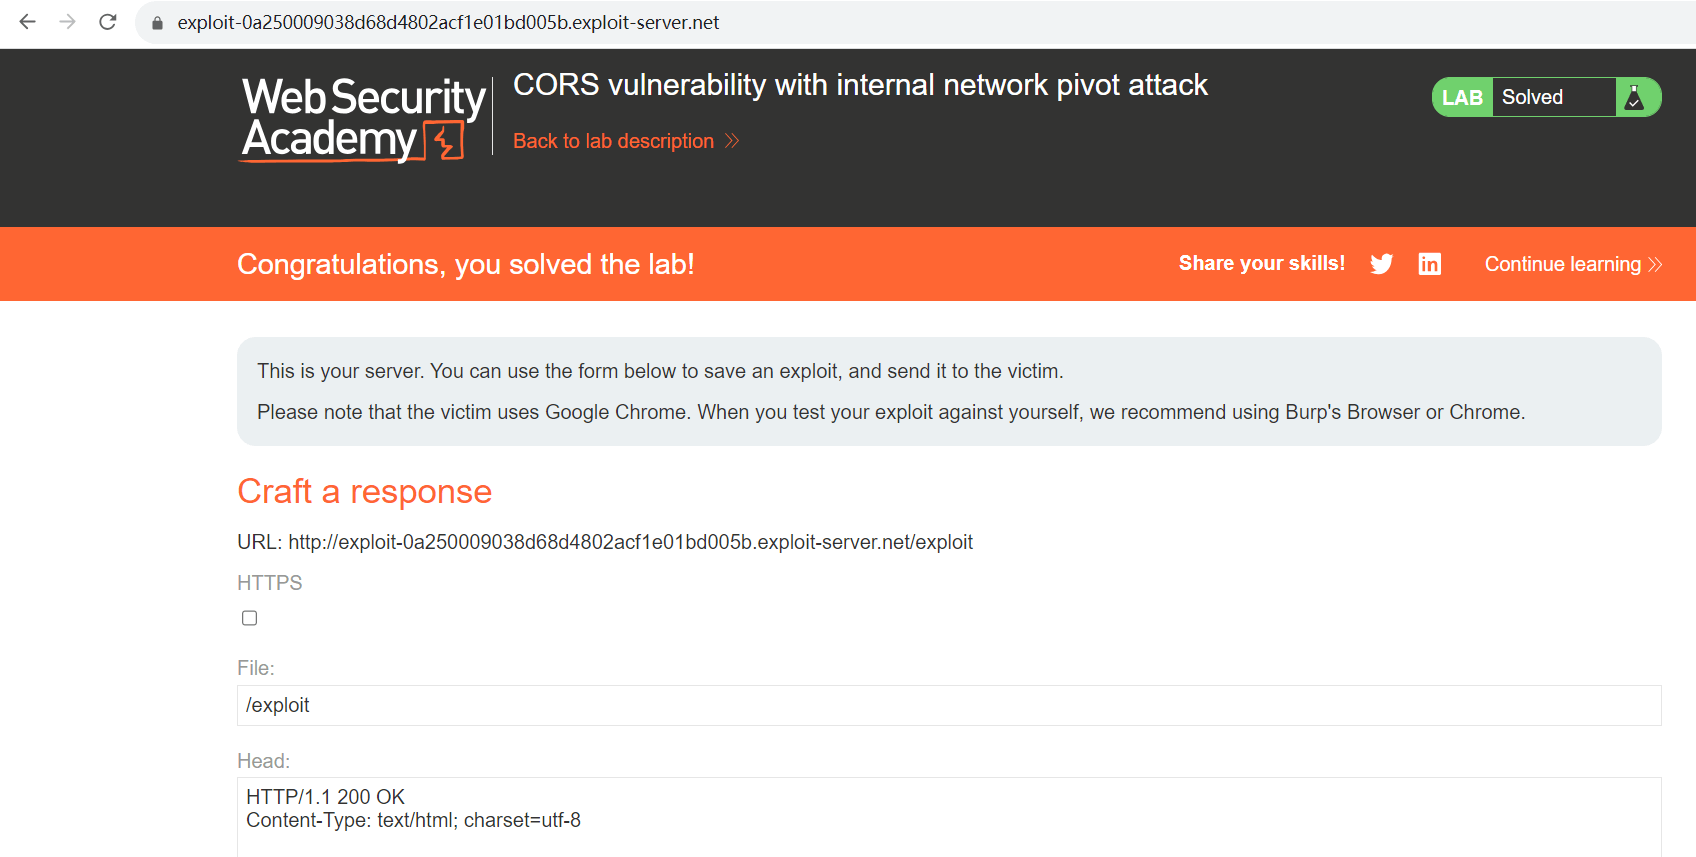Screen dimensions: 1696x857
Task: Click the browser address bar URL
Action: pyautogui.click(x=448, y=22)
